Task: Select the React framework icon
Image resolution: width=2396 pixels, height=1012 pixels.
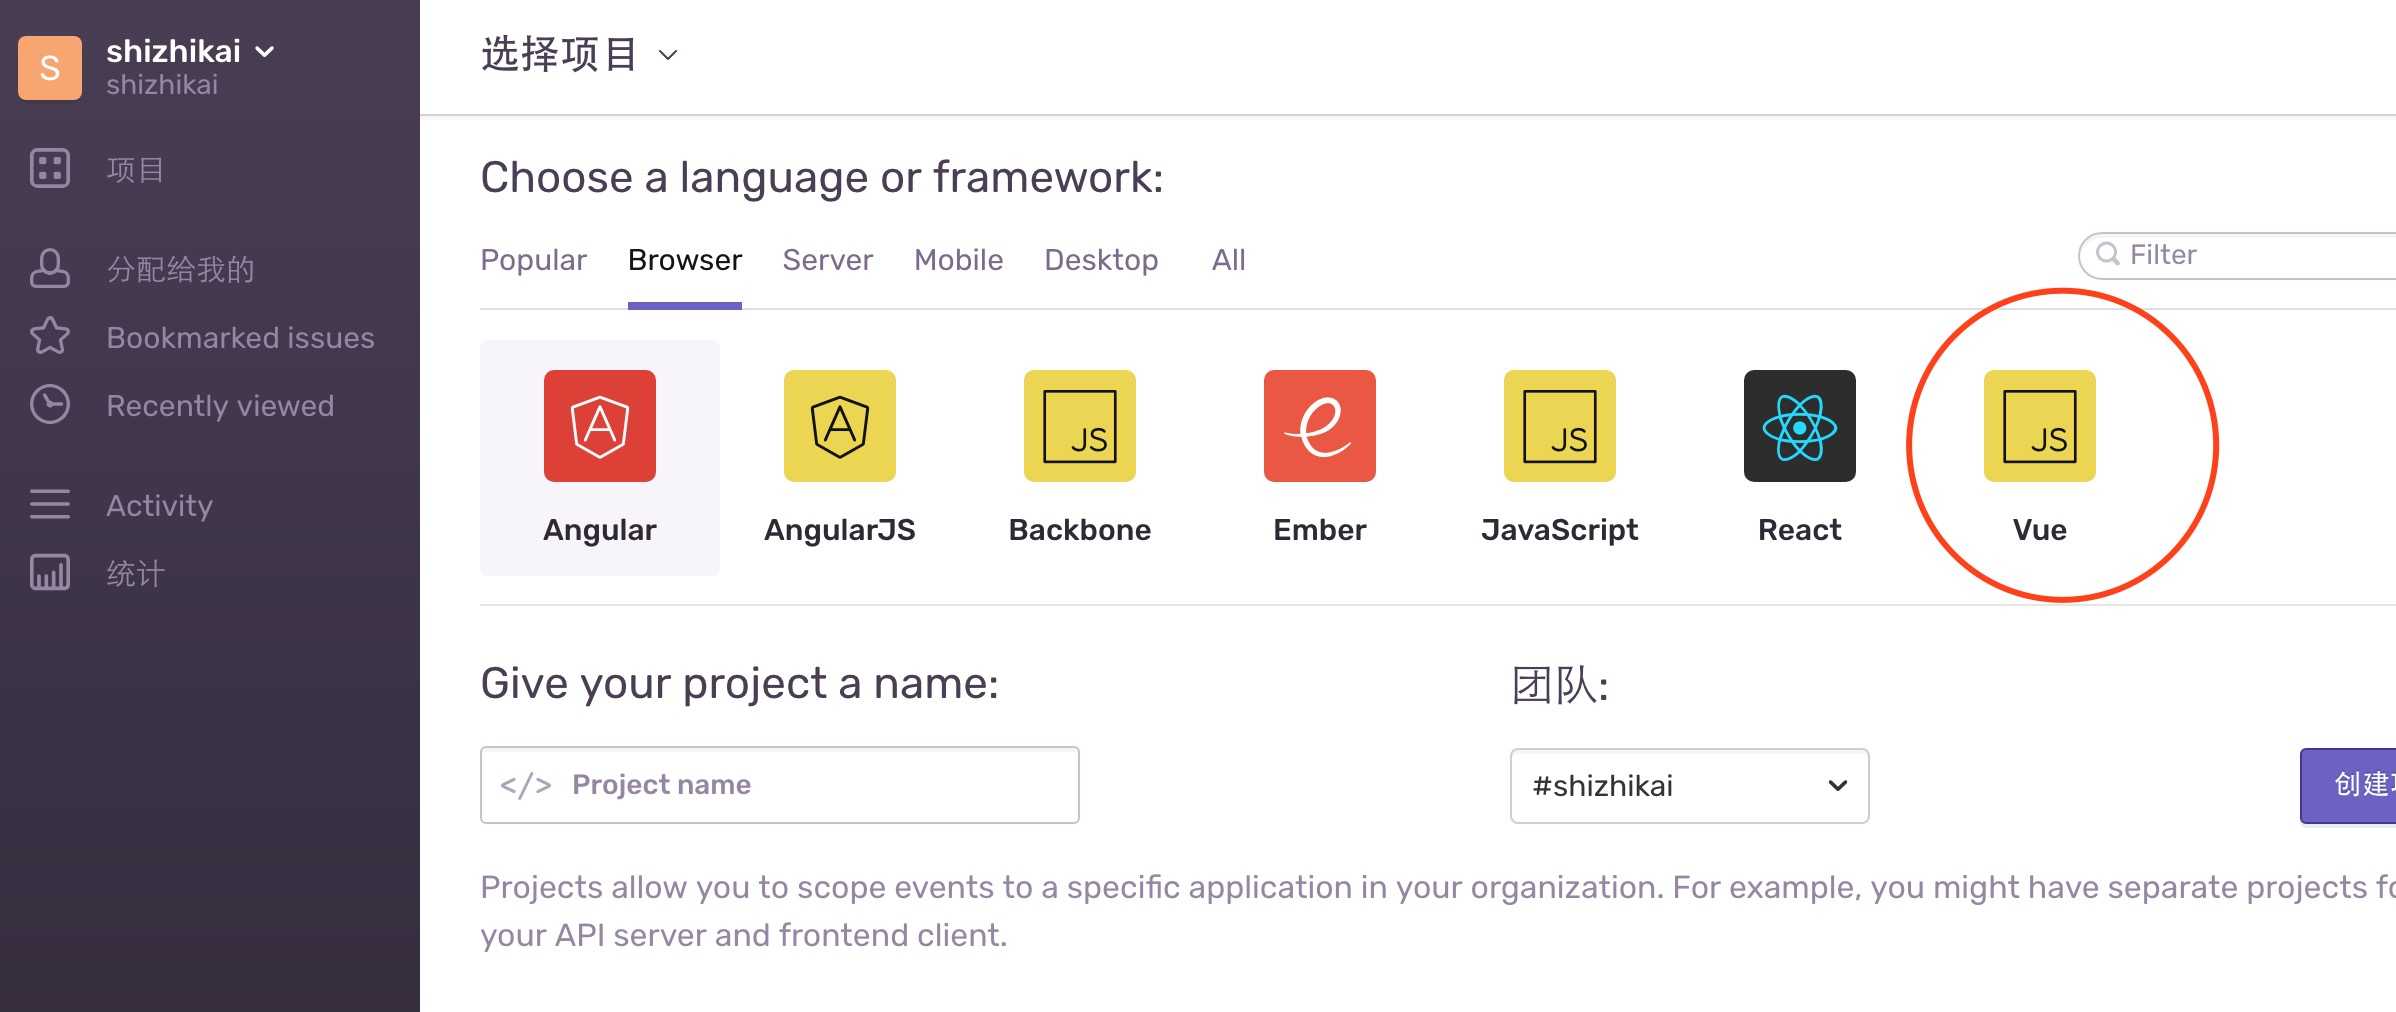Action: pos(1800,426)
